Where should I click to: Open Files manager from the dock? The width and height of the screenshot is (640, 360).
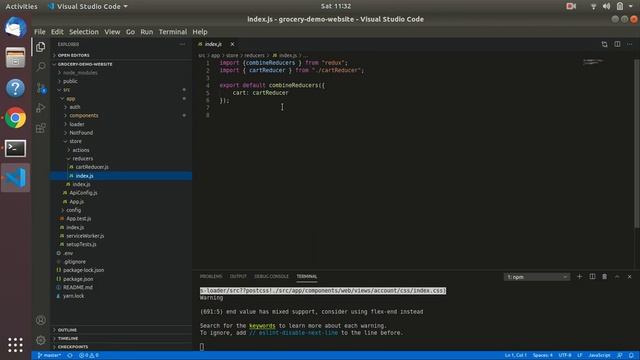tap(16, 58)
